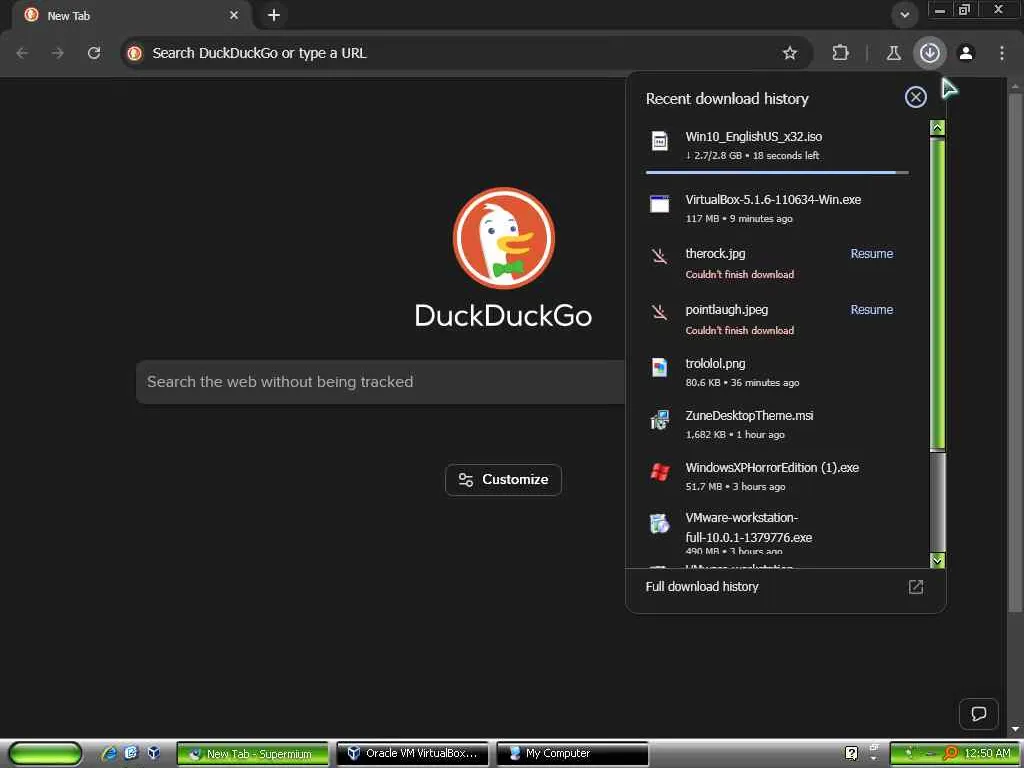Open the profile avatar menu

coord(966,53)
